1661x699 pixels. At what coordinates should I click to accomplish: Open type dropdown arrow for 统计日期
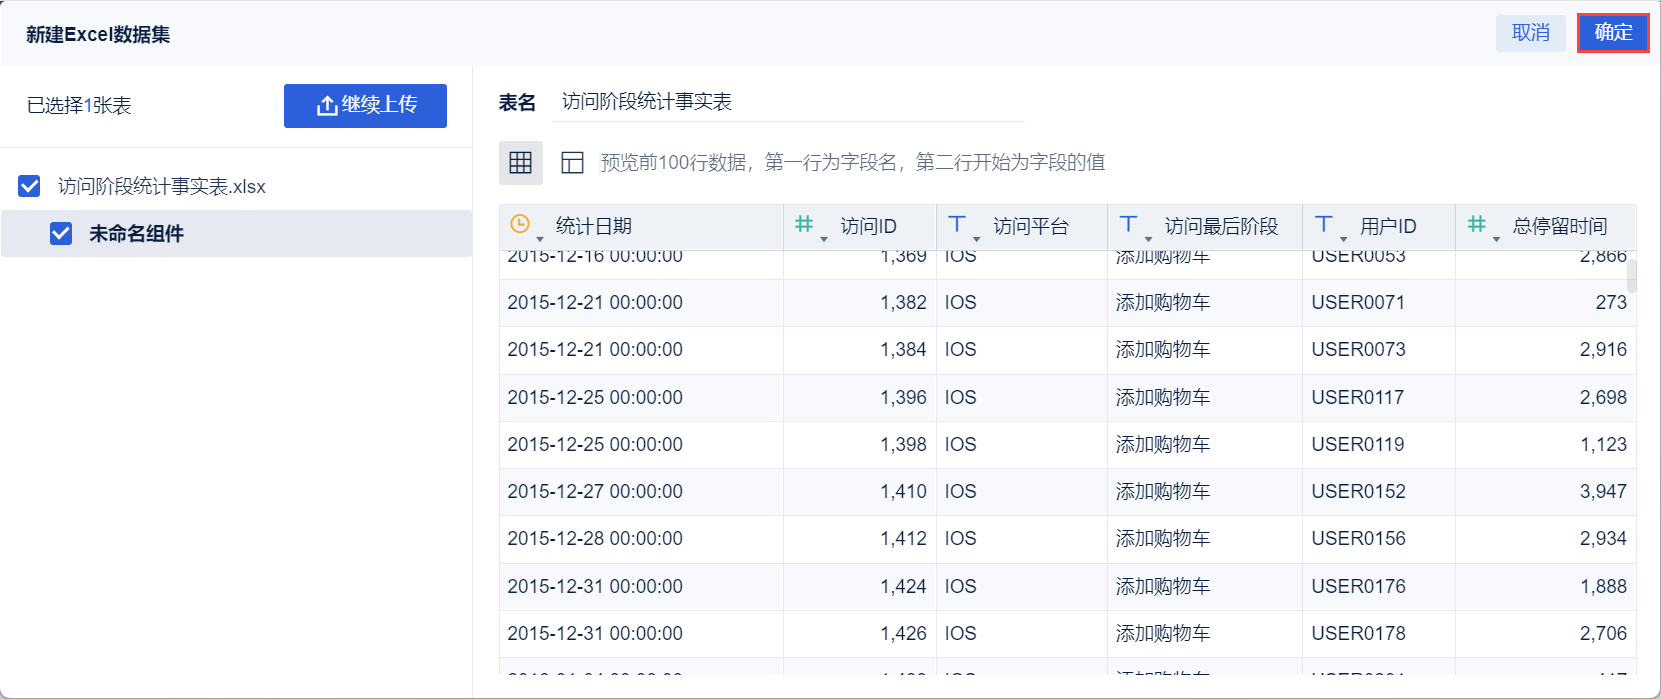(540, 239)
